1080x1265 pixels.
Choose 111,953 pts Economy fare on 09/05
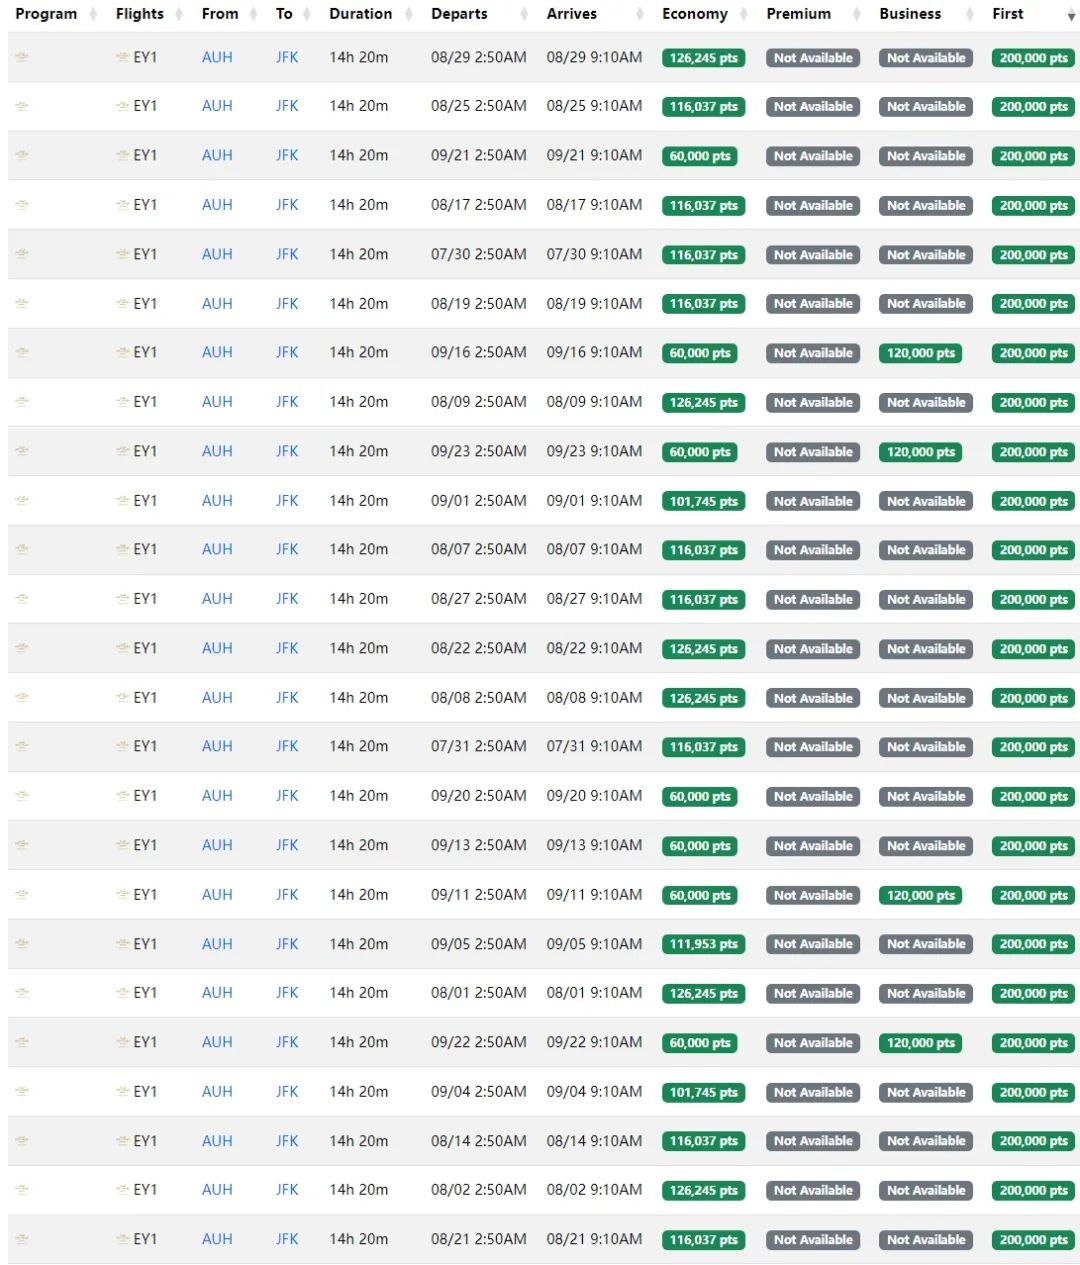703,944
